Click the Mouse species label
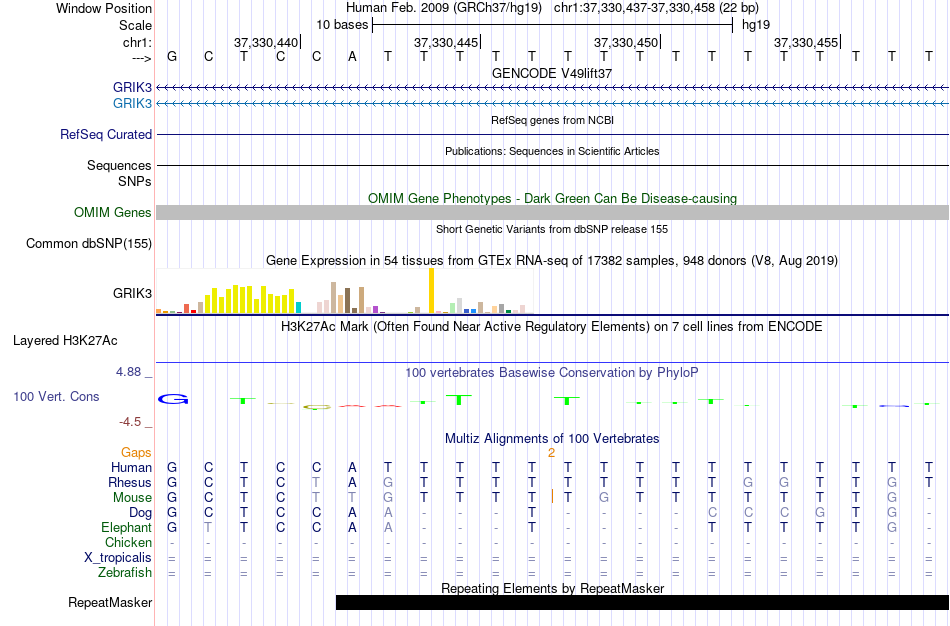The height and width of the screenshot is (626, 950). [132, 498]
